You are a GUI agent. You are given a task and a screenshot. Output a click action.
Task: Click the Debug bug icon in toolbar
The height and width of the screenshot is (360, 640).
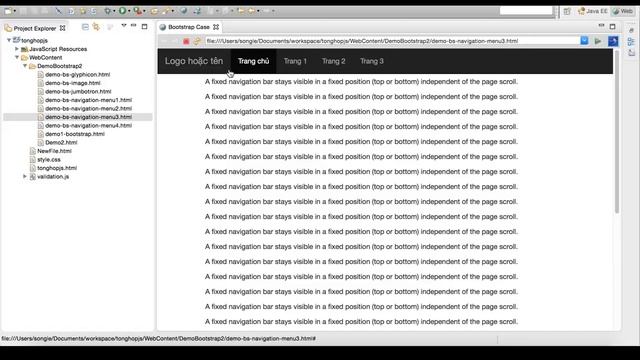coord(108,11)
